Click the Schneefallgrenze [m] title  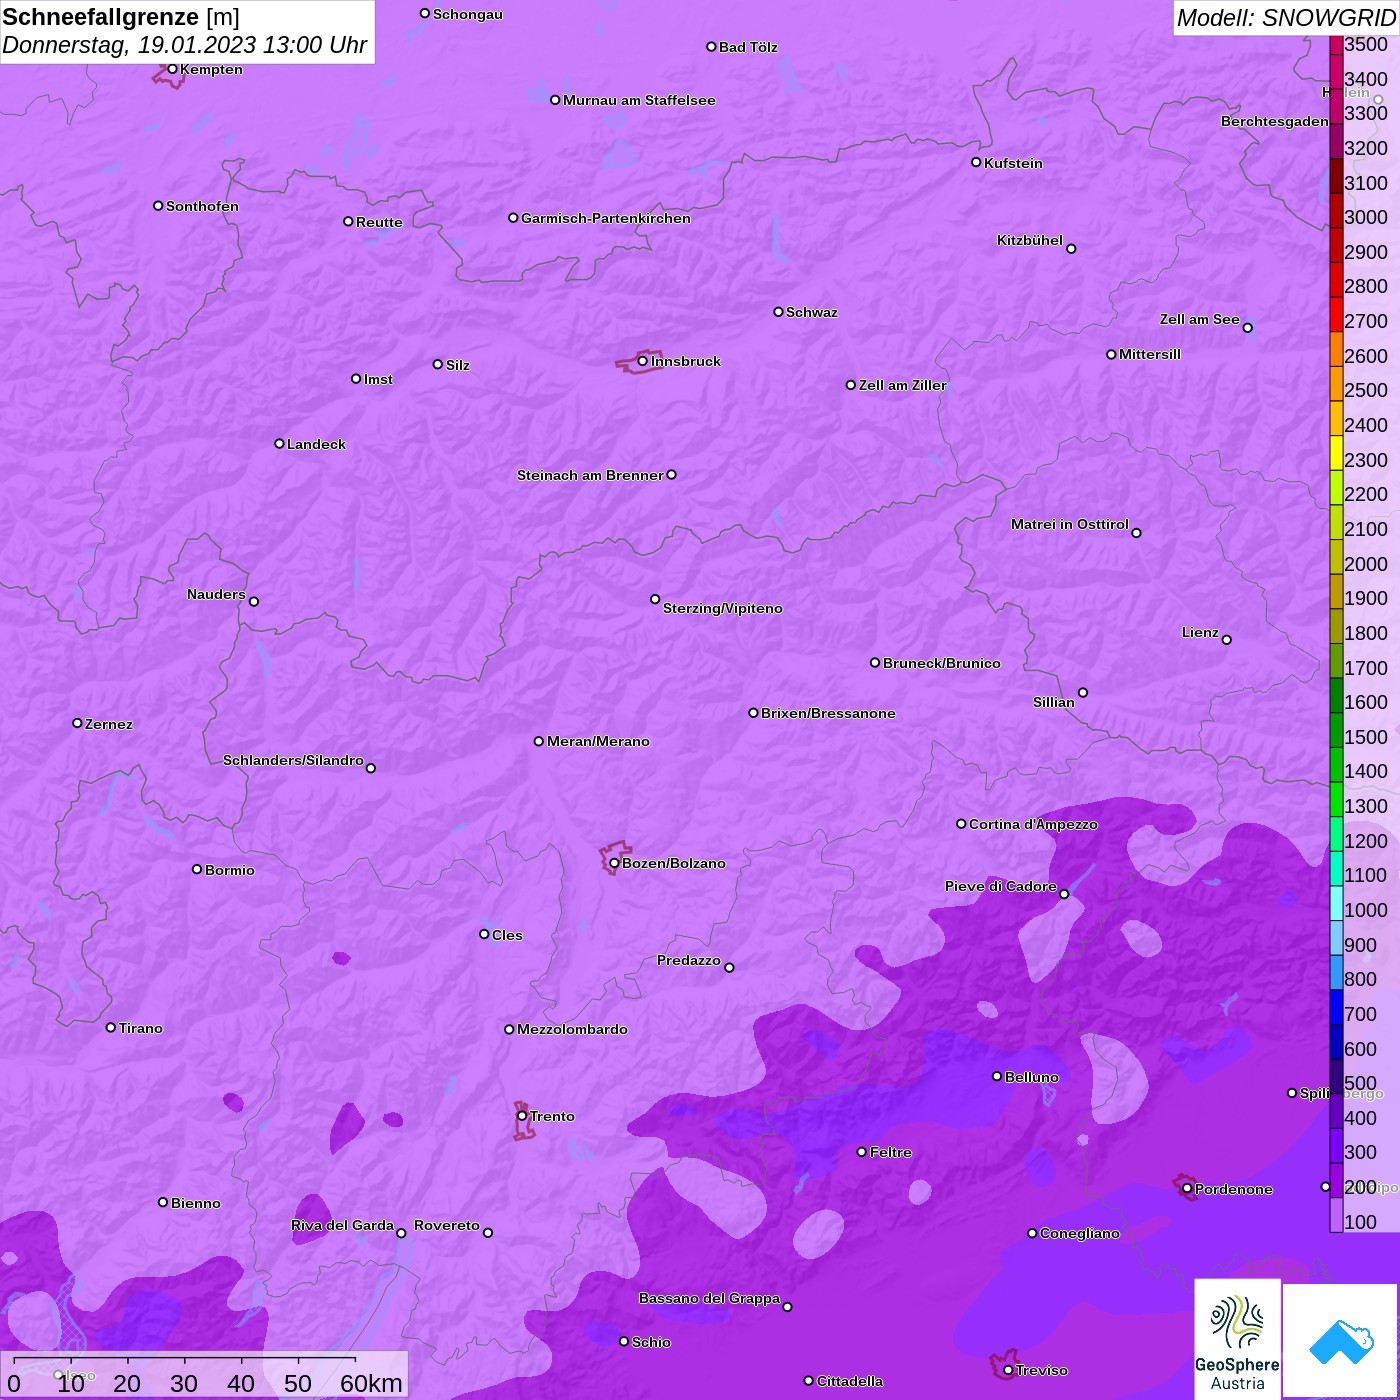point(121,17)
